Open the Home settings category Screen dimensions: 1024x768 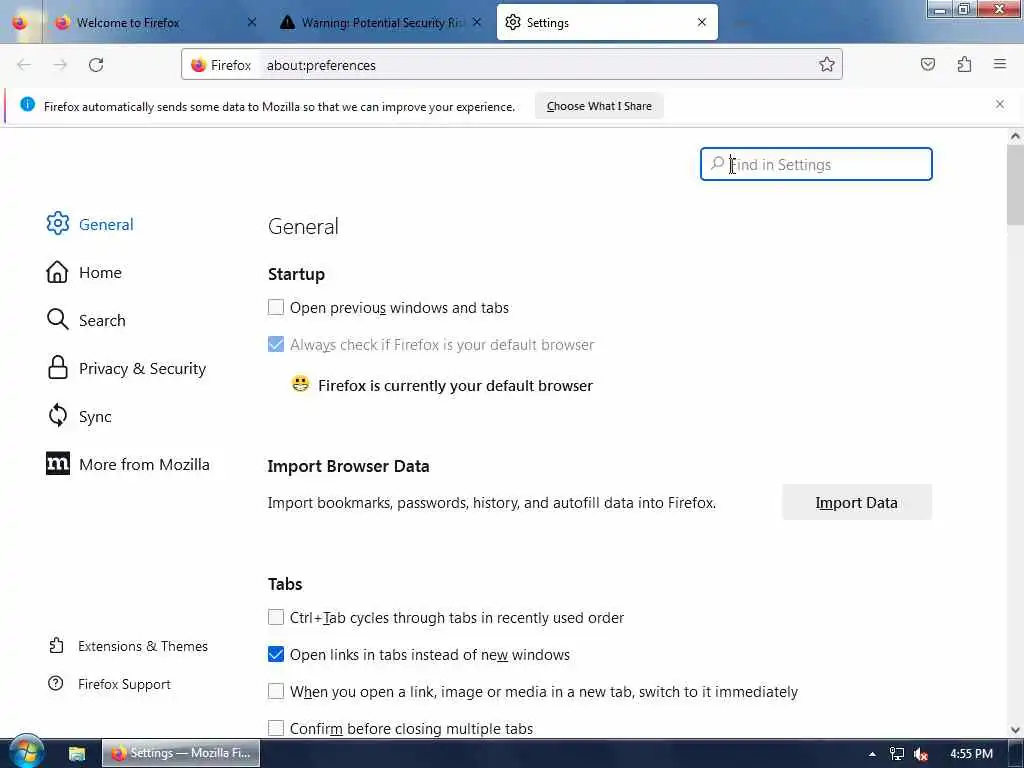point(84,272)
